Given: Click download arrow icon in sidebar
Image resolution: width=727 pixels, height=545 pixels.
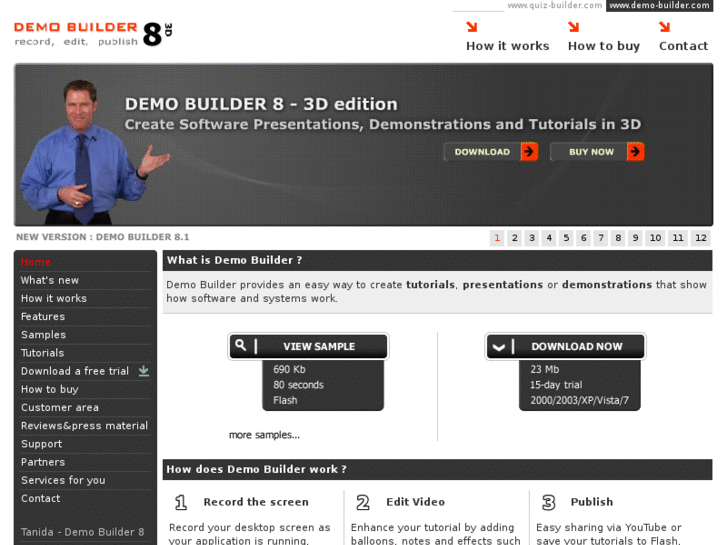Looking at the screenshot, I should 144,371.
